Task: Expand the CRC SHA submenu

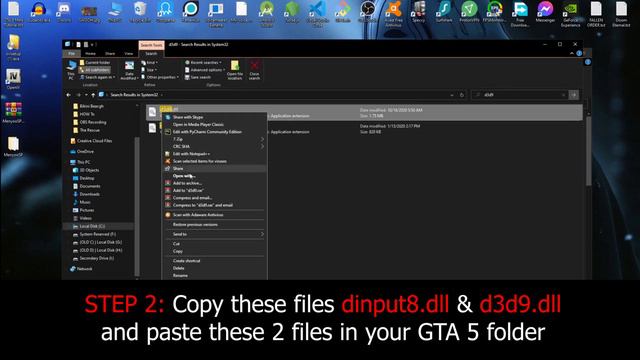Action: pyautogui.click(x=215, y=147)
